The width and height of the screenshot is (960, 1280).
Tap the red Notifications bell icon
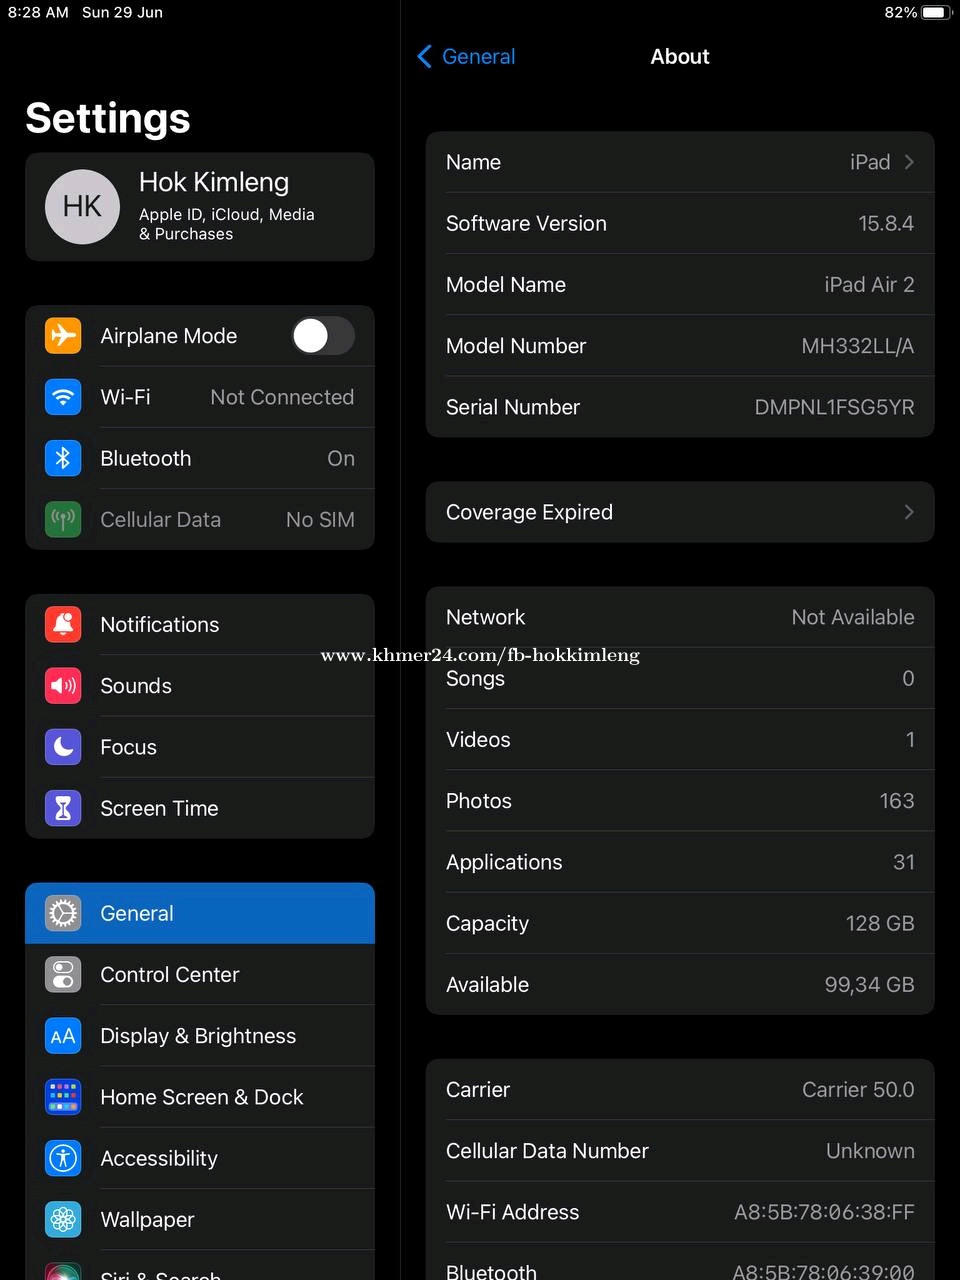[63, 624]
